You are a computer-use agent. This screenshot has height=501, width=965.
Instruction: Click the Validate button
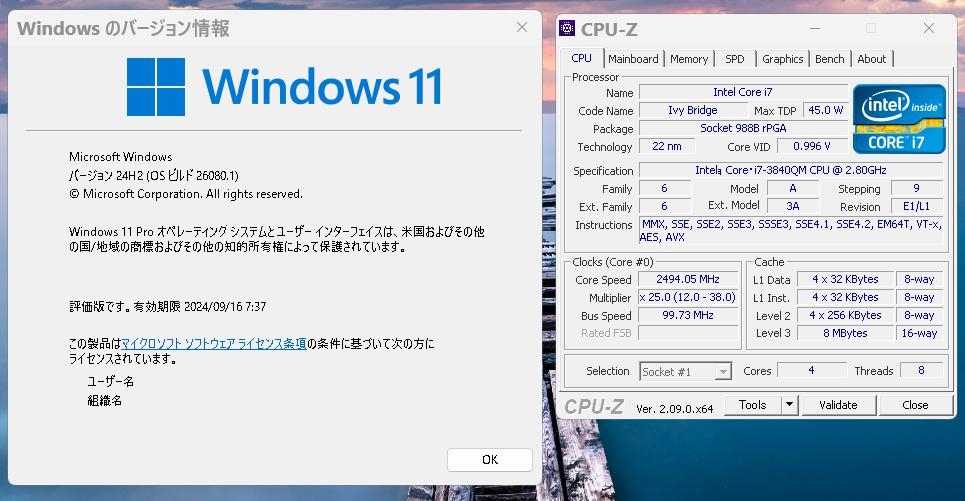click(x=838, y=405)
